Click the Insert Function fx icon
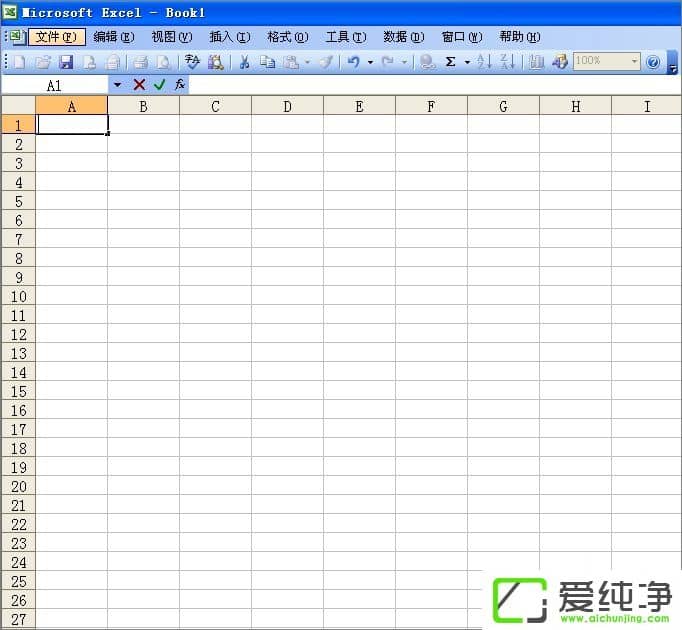682x630 pixels. 180,84
